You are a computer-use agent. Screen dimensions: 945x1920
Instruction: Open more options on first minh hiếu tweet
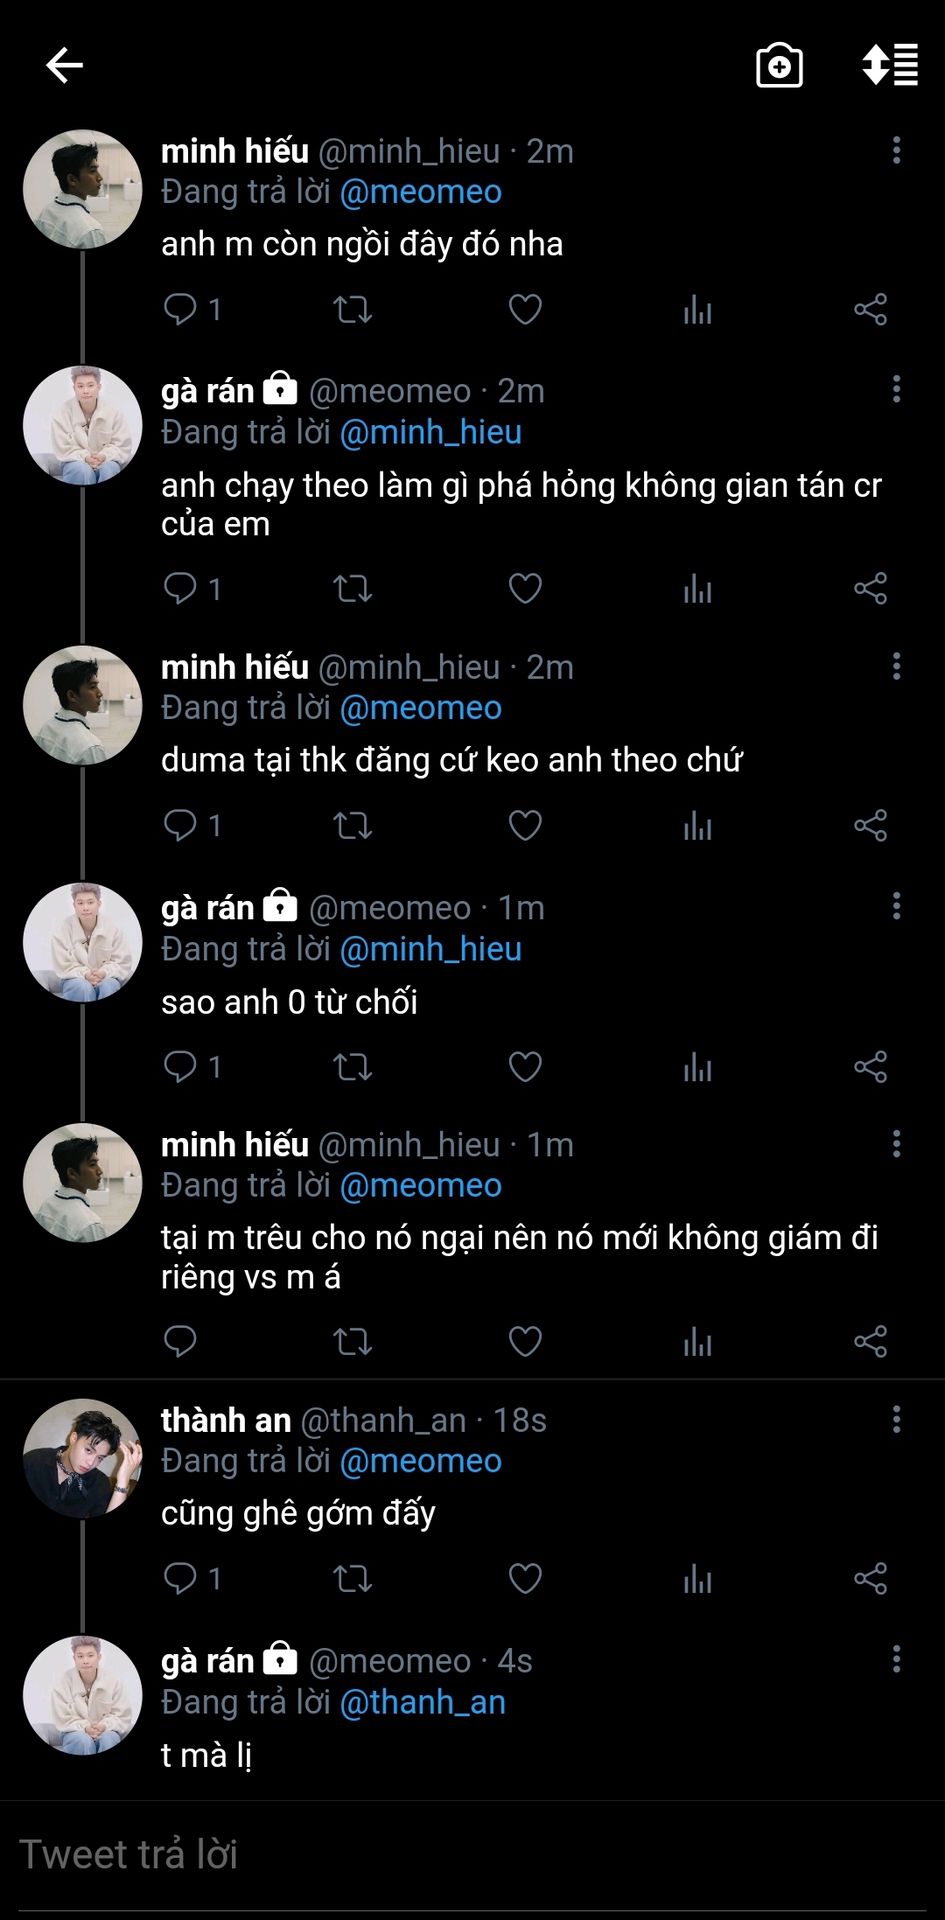(x=896, y=150)
